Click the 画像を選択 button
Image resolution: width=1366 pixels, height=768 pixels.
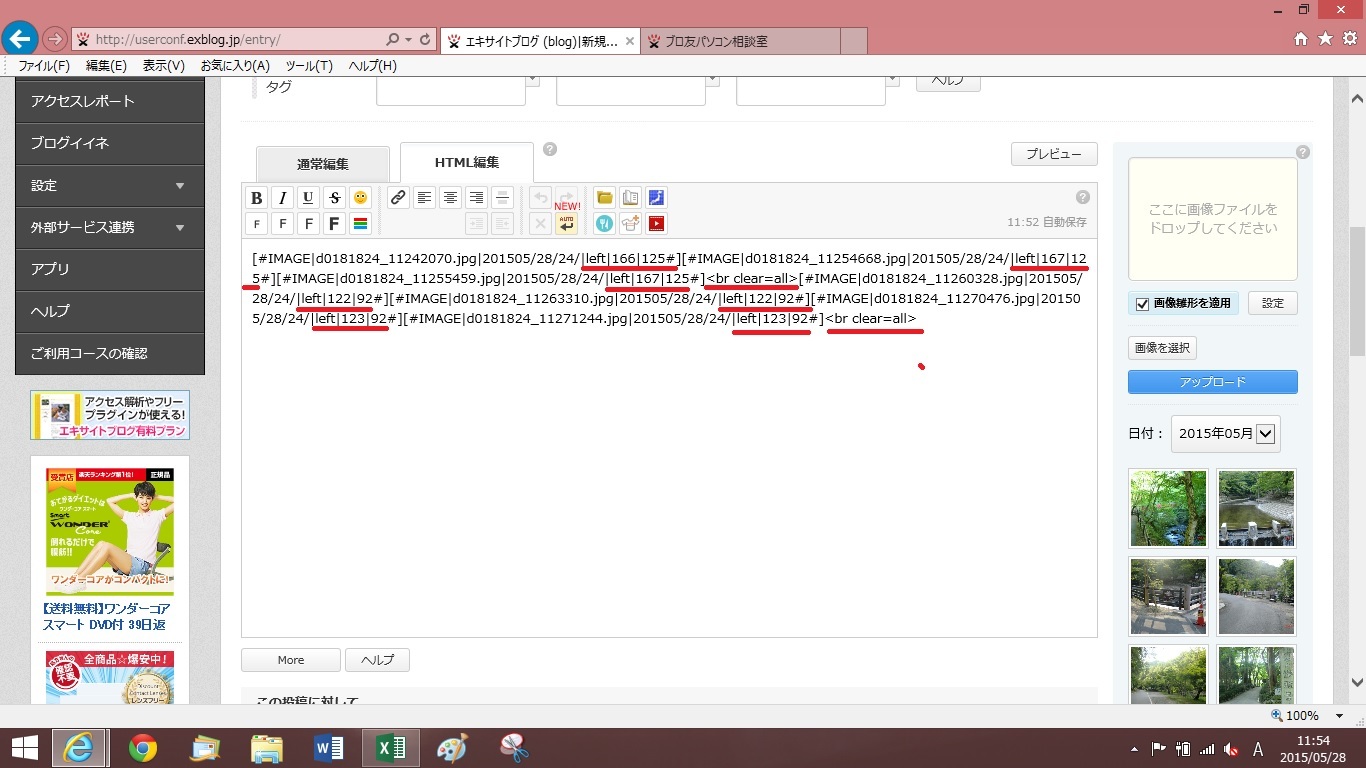tap(1162, 348)
